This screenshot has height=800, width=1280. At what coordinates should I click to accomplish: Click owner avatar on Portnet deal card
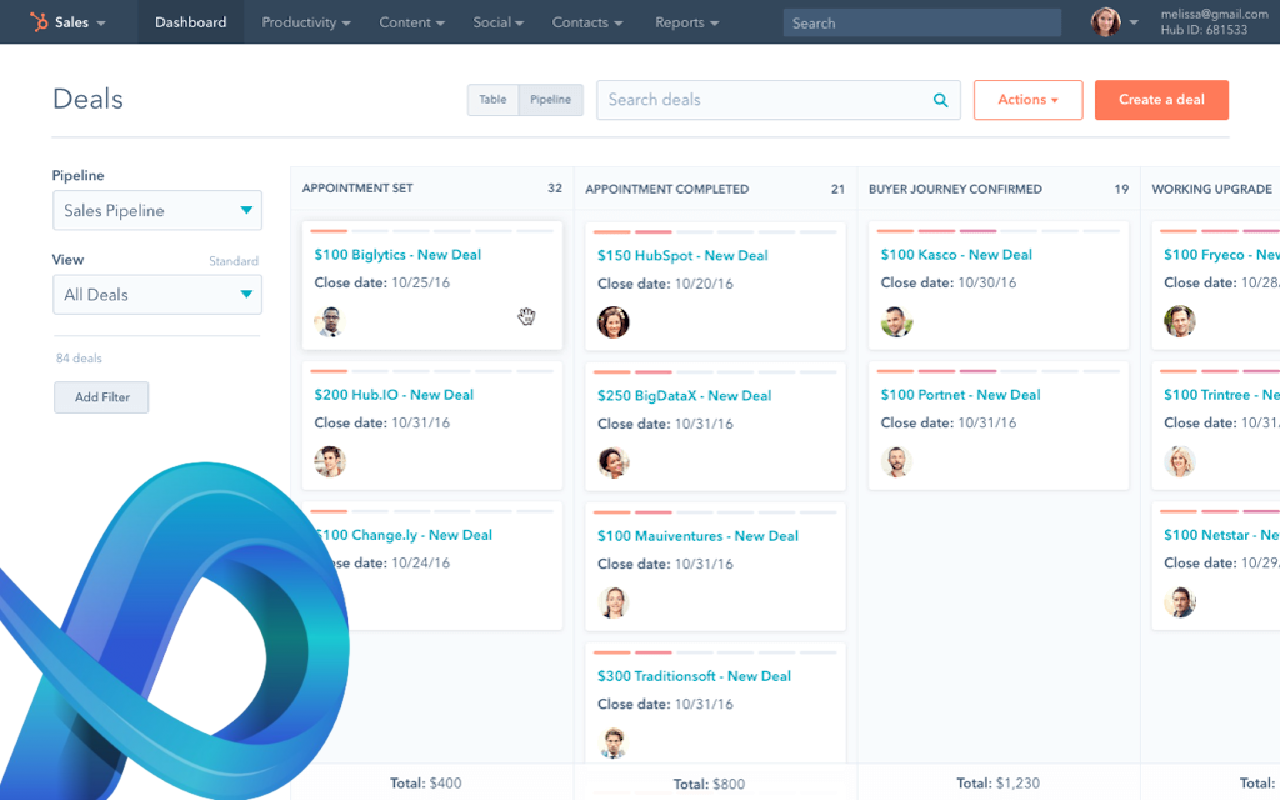point(896,462)
